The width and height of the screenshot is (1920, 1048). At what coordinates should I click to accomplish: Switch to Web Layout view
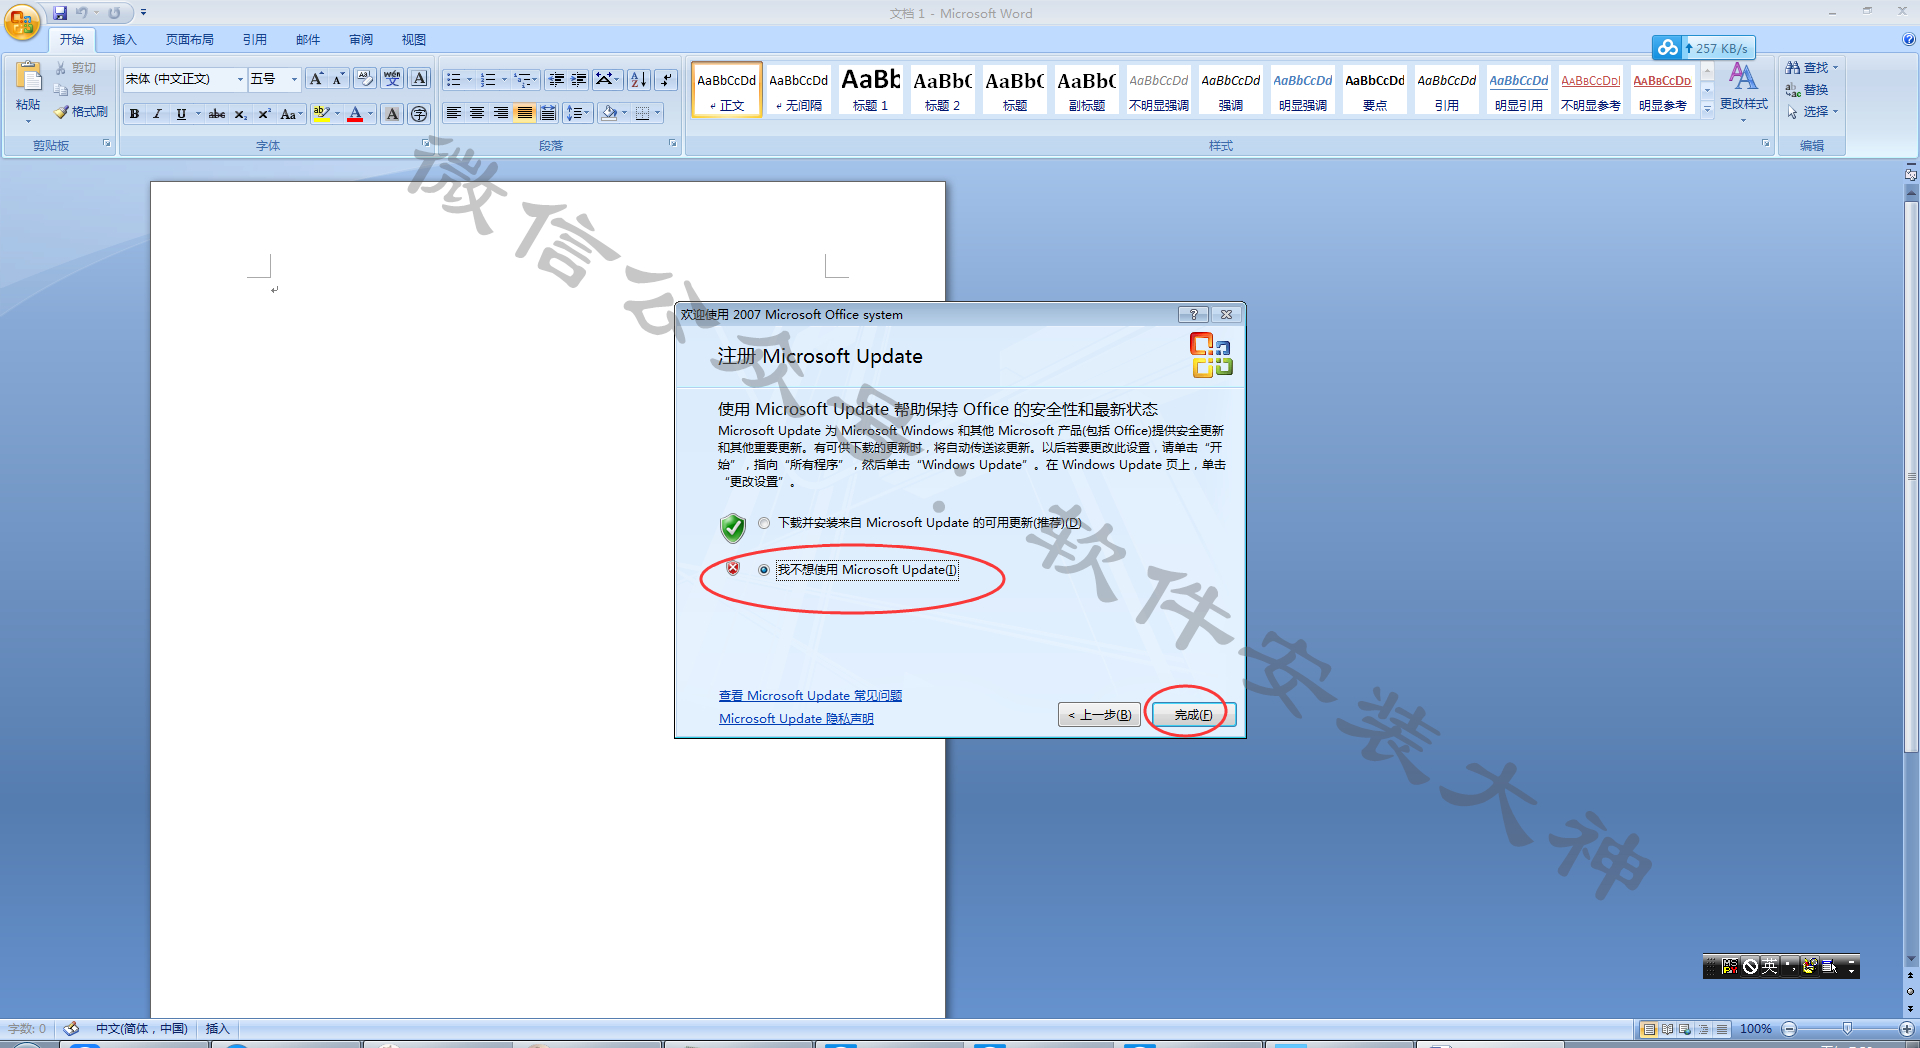tap(1685, 1029)
